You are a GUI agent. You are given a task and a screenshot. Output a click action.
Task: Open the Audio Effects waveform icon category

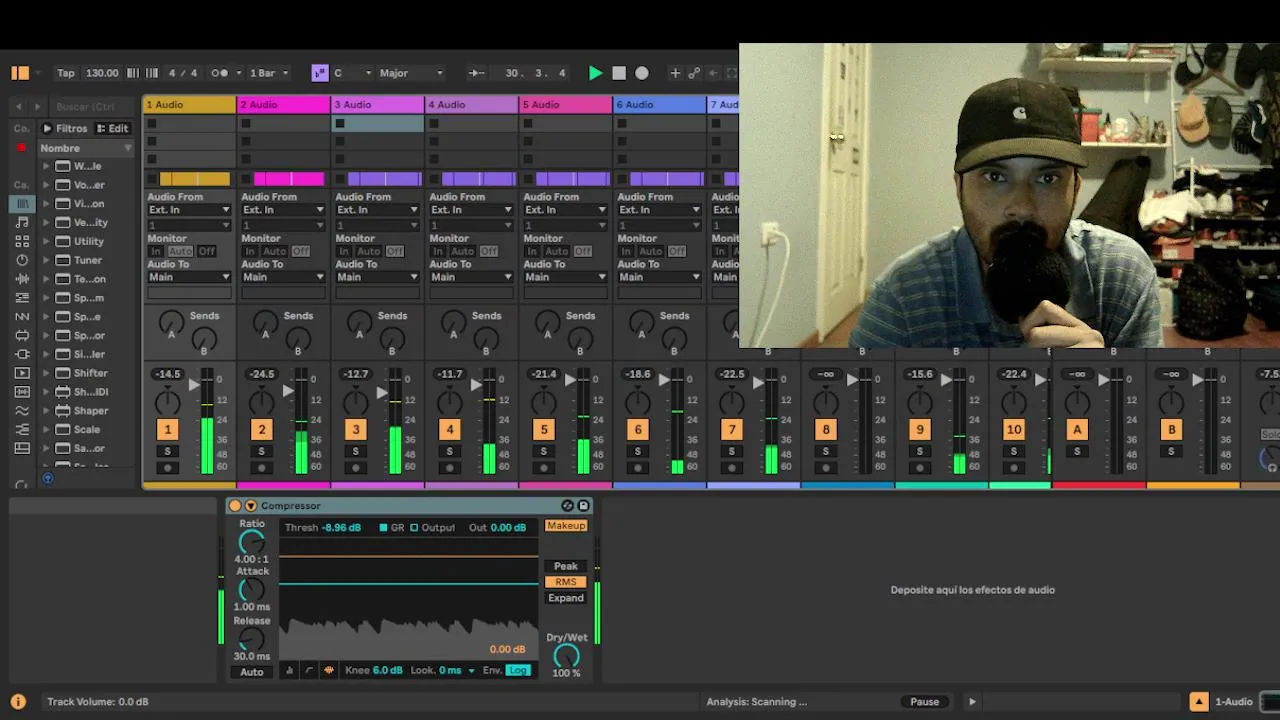tap(22, 279)
